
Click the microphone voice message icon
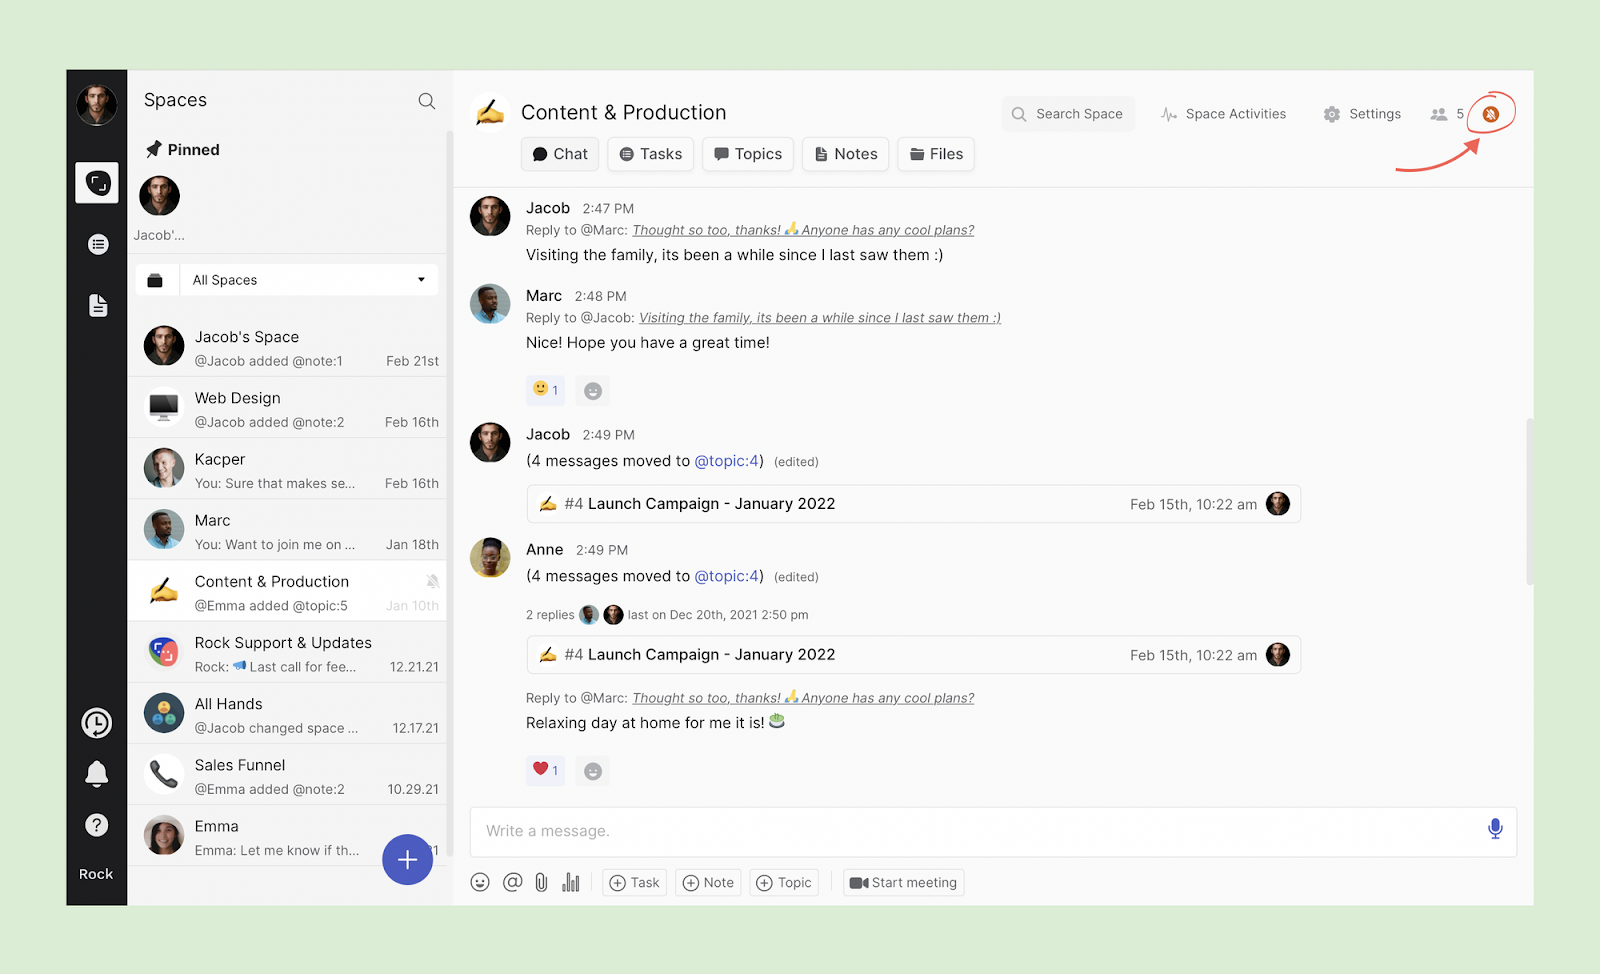pyautogui.click(x=1494, y=829)
